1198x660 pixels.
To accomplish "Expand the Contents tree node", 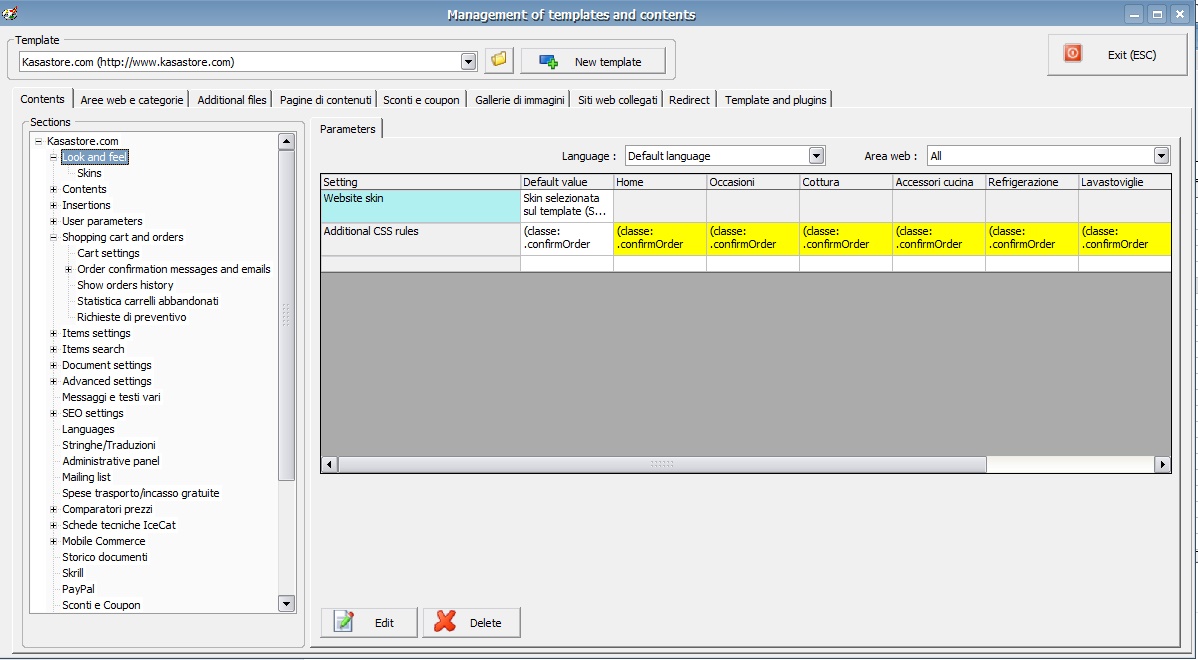I will click(x=54, y=189).
